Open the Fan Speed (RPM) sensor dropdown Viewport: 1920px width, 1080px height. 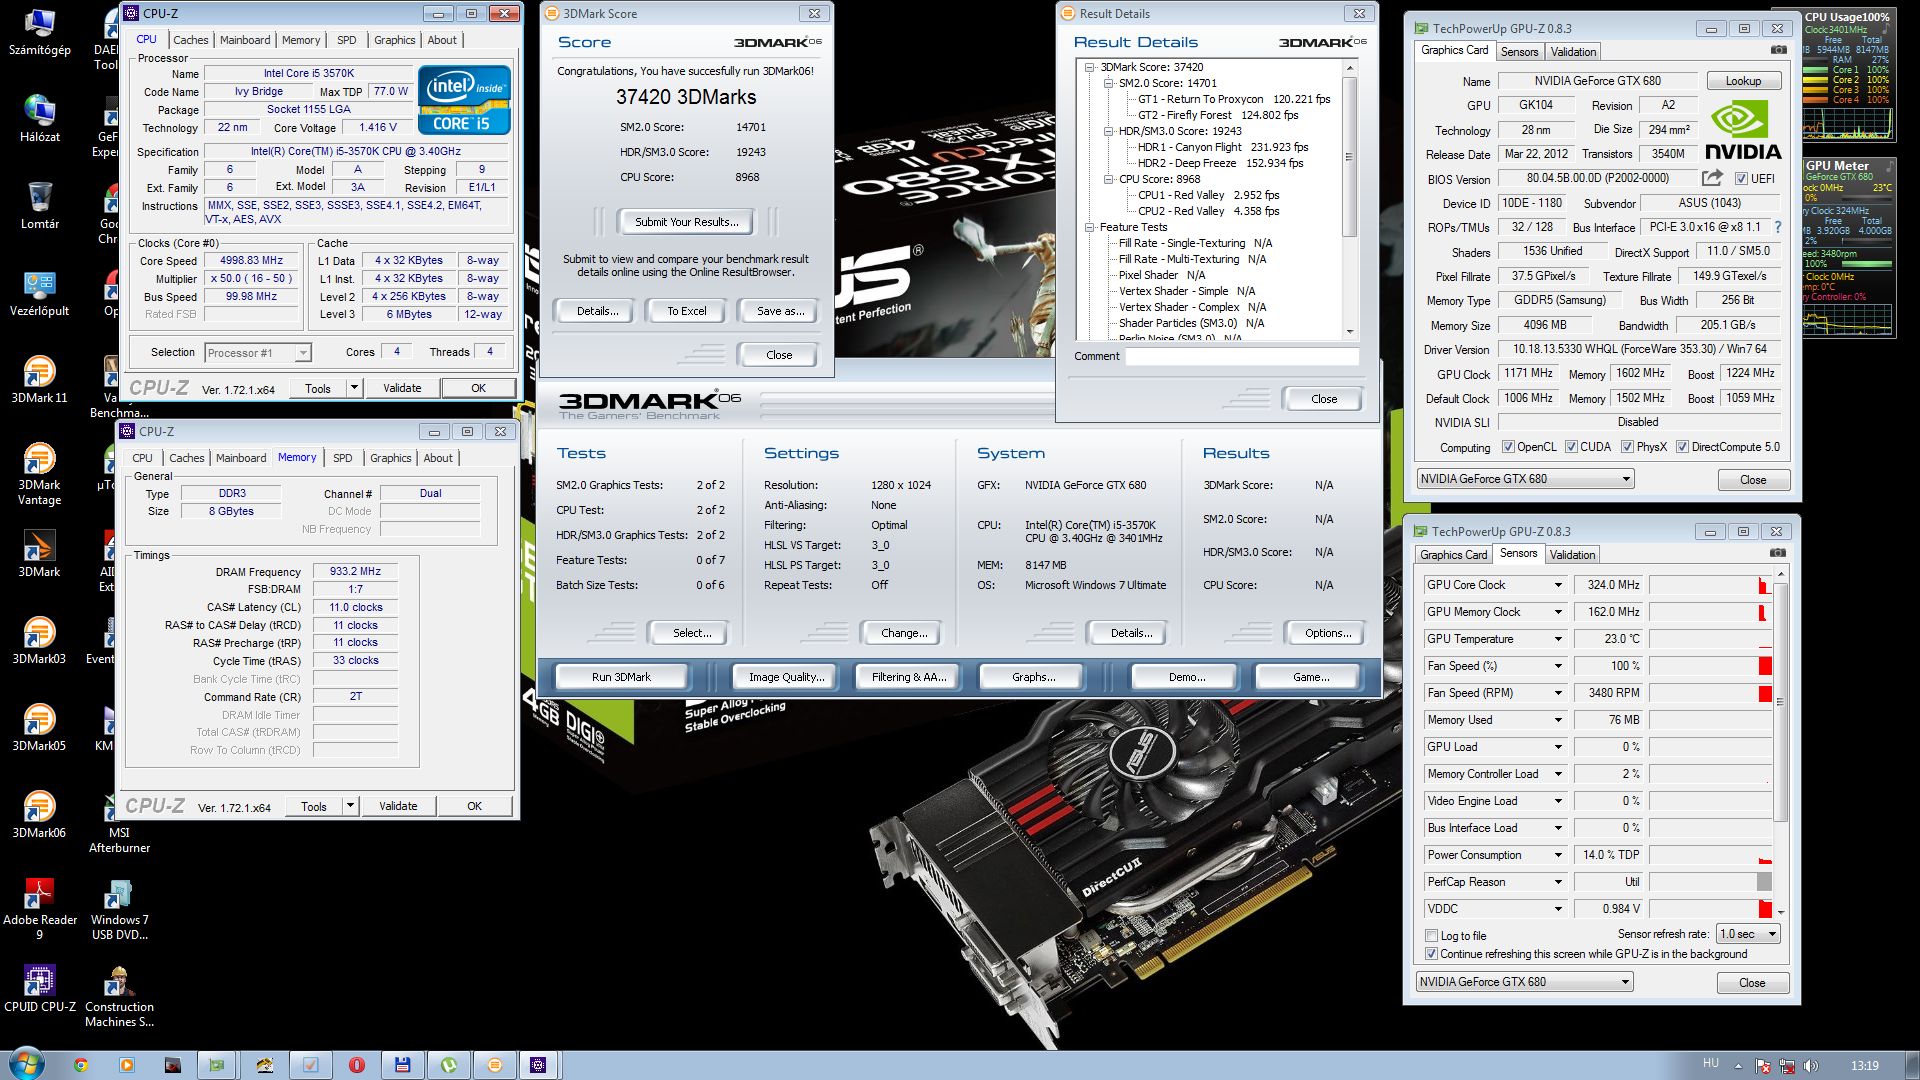coord(1557,693)
